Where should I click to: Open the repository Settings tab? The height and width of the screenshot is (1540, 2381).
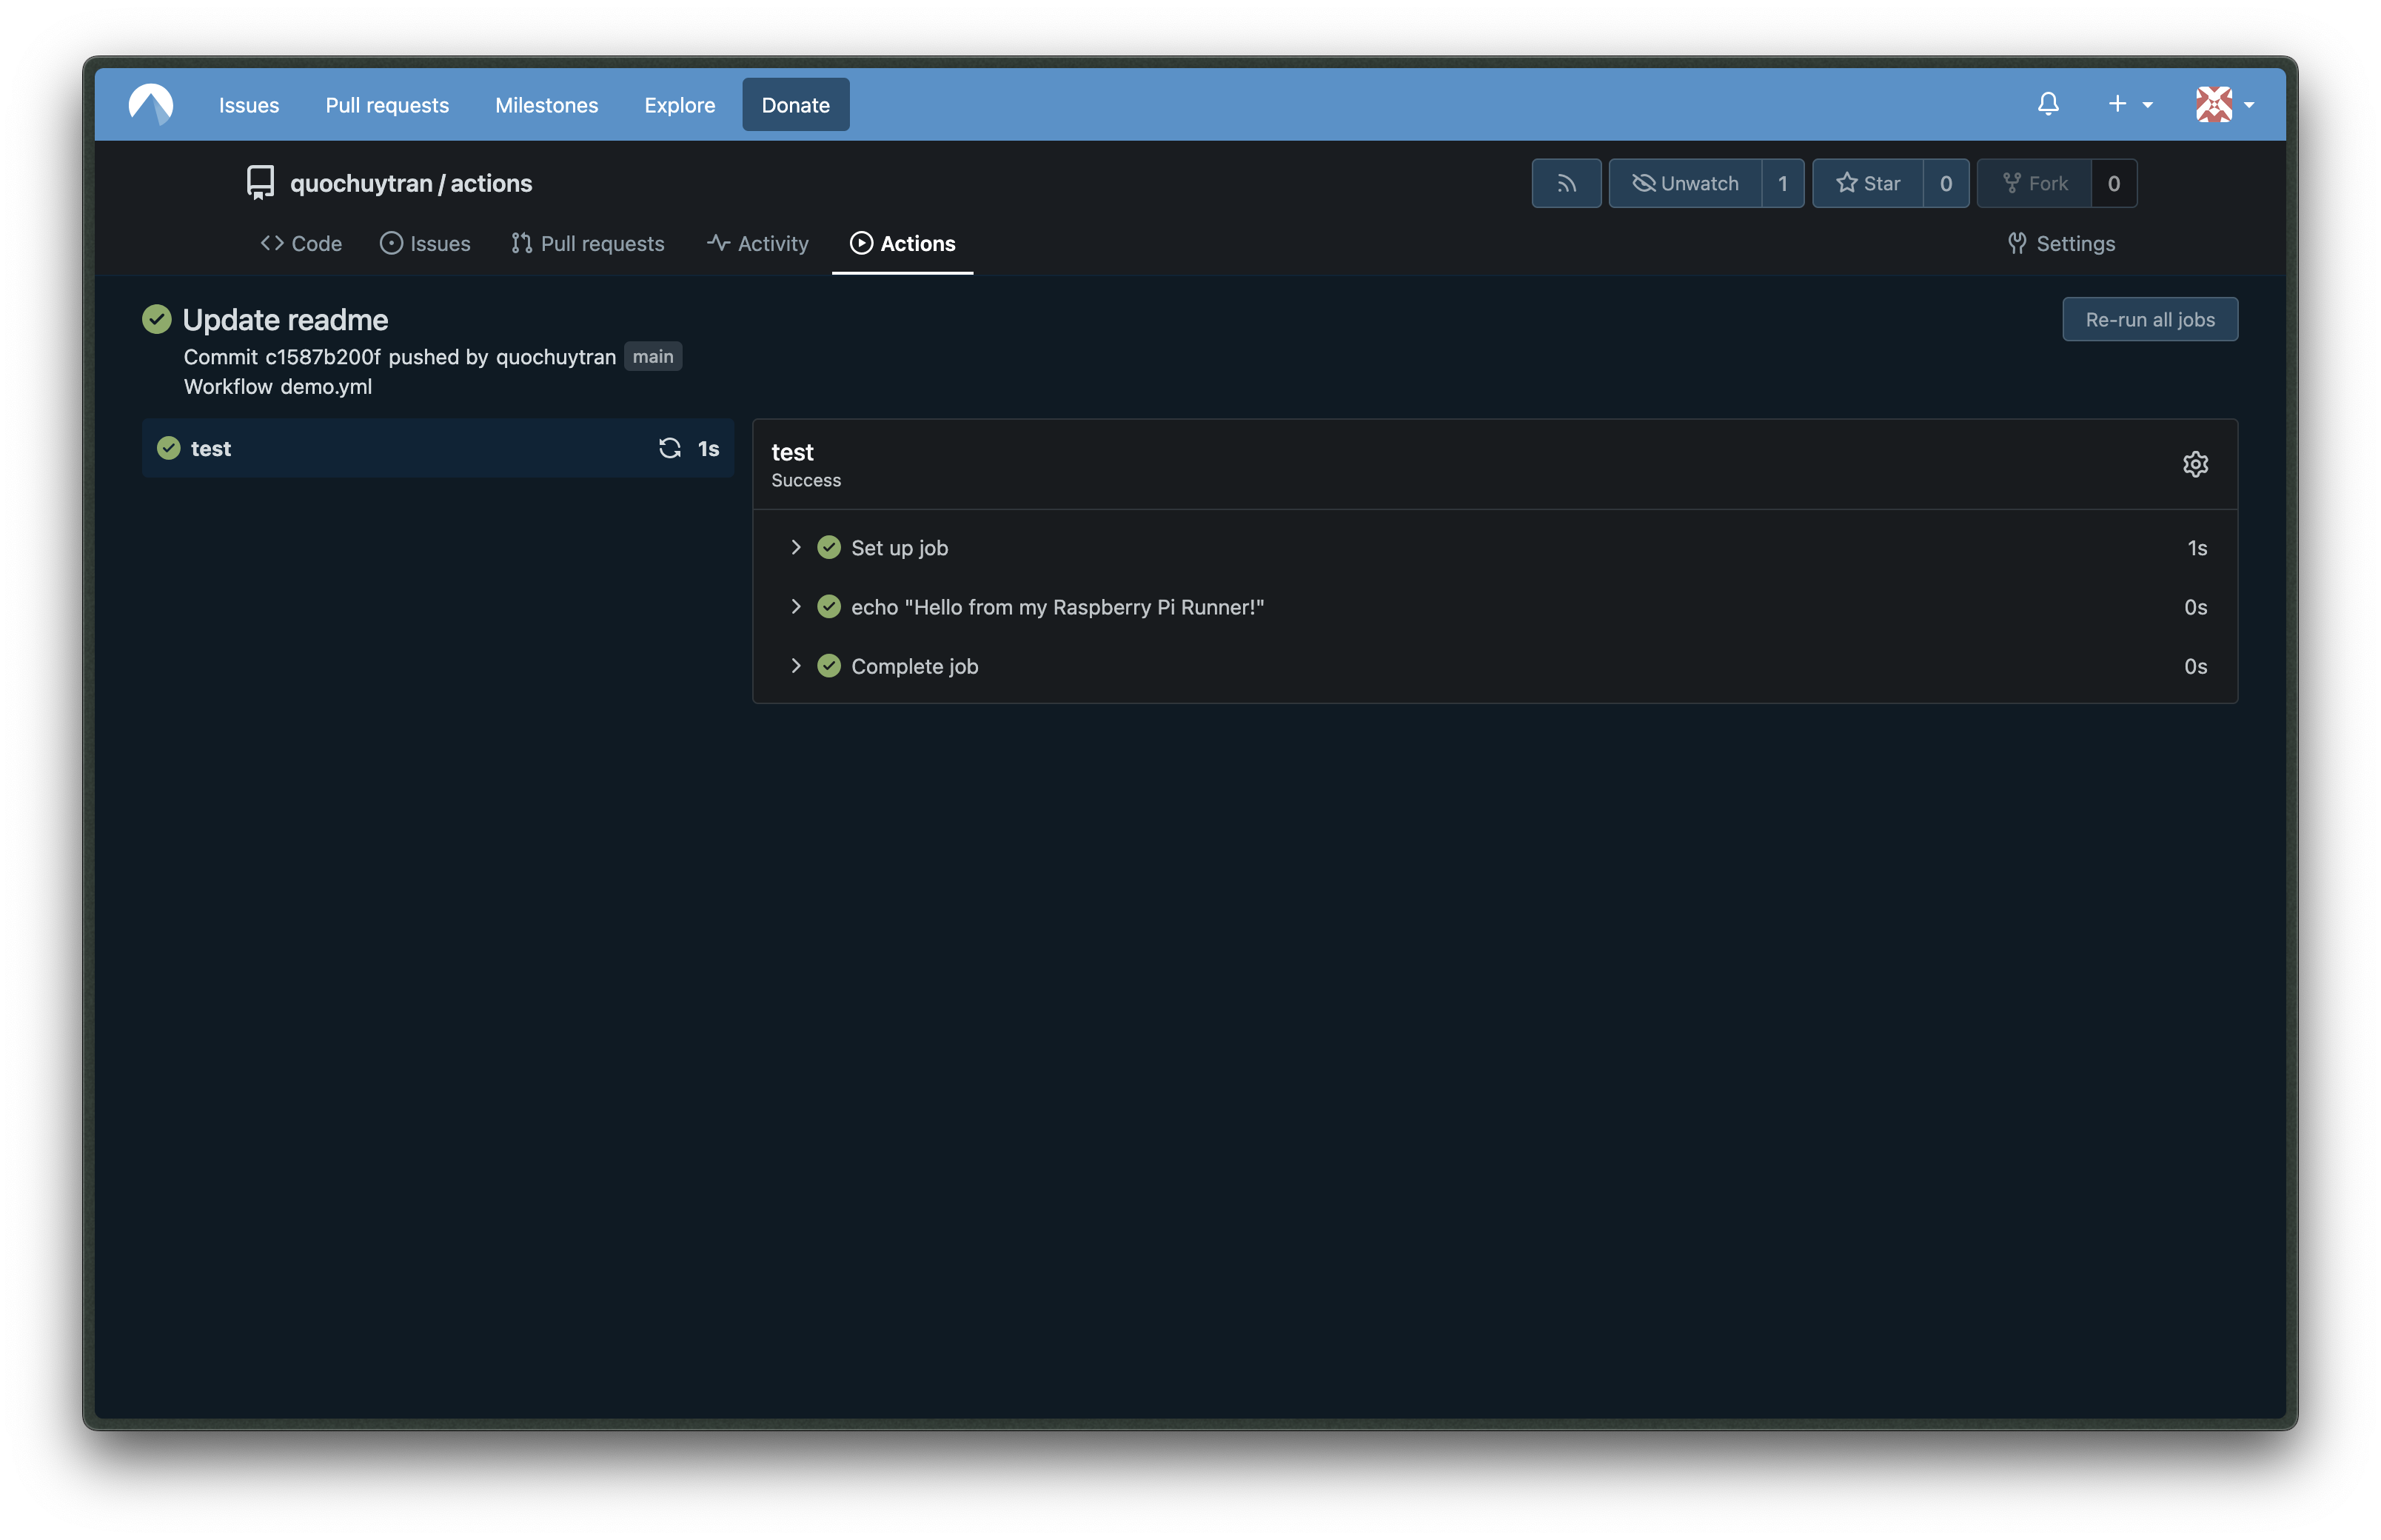(2061, 243)
